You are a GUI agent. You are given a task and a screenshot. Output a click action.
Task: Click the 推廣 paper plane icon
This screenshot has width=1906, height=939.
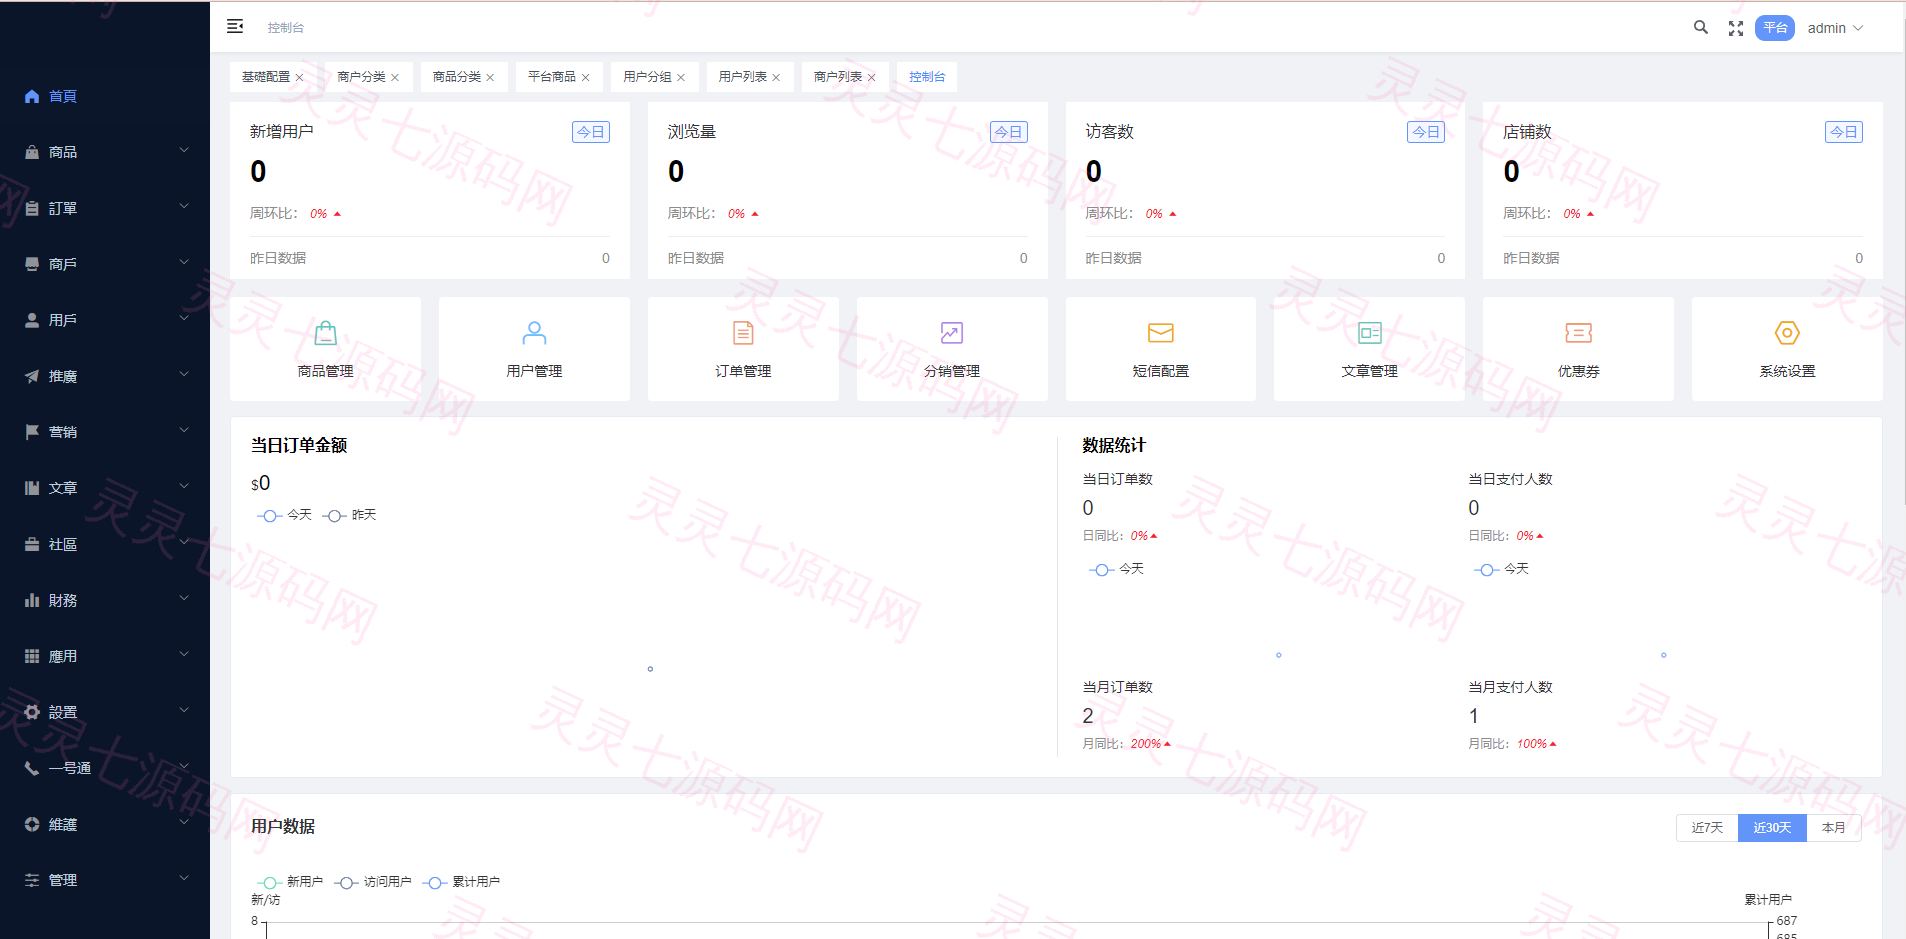click(x=32, y=376)
